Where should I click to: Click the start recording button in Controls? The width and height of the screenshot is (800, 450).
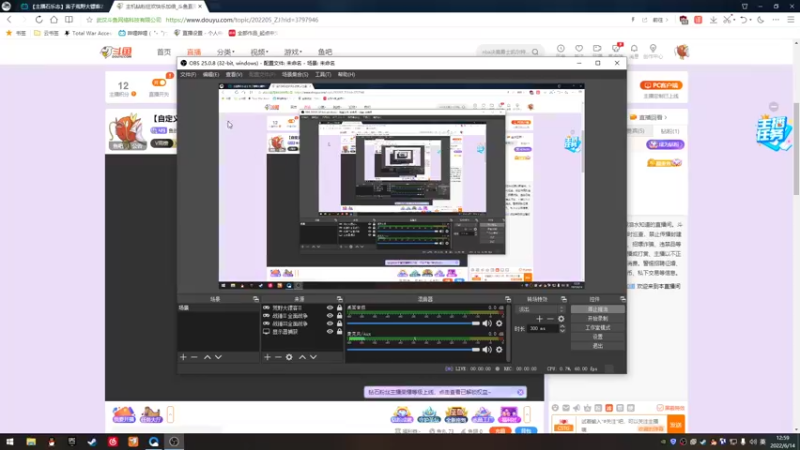[597, 318]
